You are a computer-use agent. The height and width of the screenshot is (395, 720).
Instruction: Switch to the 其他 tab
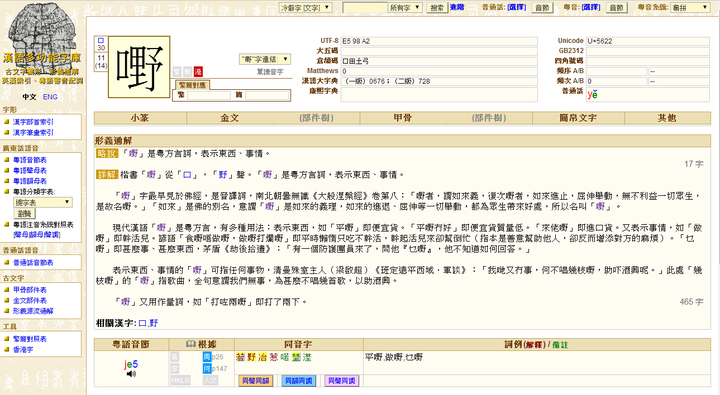pos(667,118)
